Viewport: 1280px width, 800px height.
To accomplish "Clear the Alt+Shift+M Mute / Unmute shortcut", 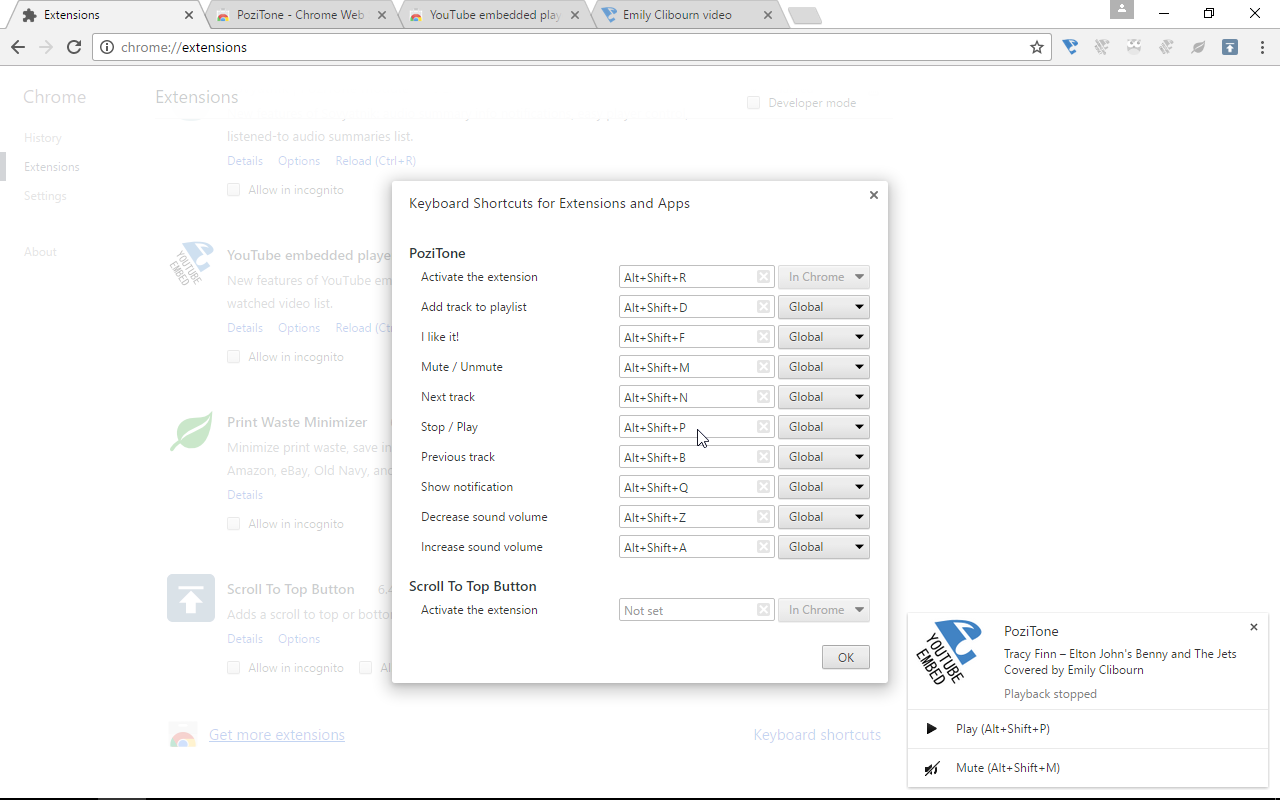I will 764,367.
